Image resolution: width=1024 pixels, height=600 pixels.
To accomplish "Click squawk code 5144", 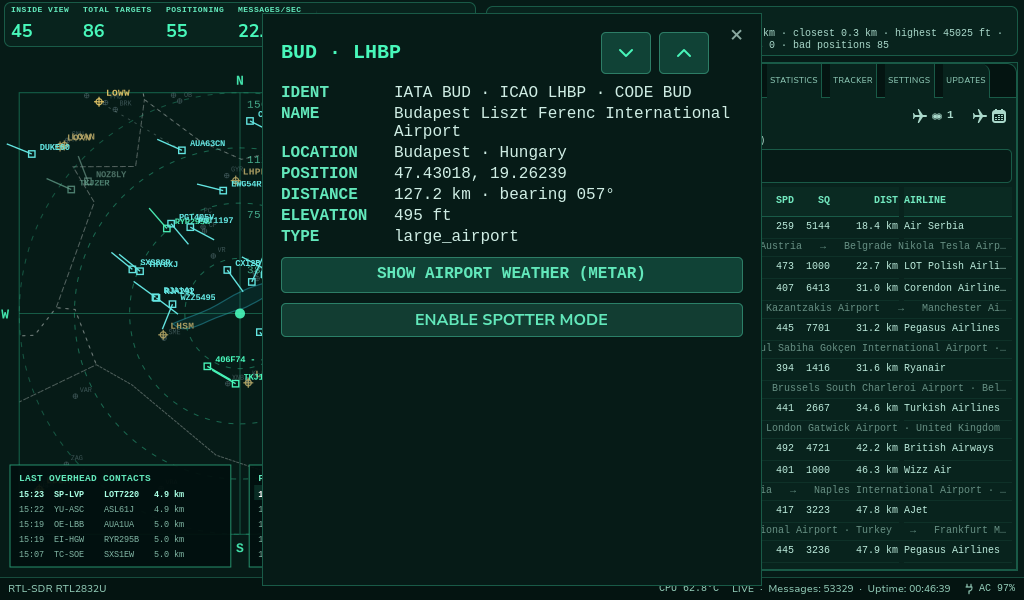I will [818, 226].
